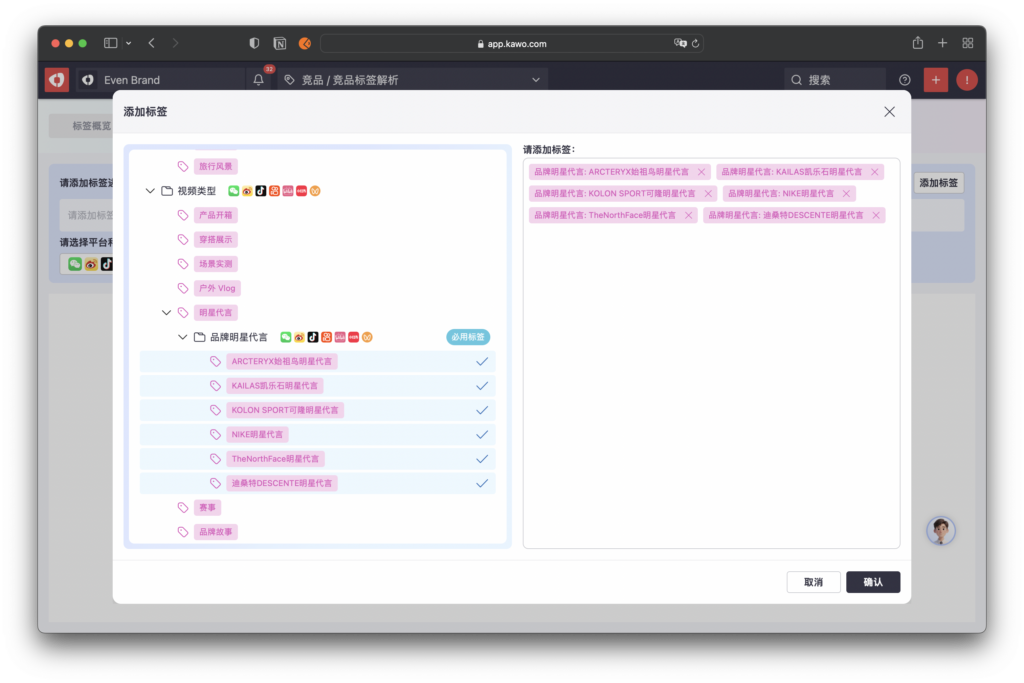Click the 搜索 search field
1024x683 pixels.
[x=835, y=80]
